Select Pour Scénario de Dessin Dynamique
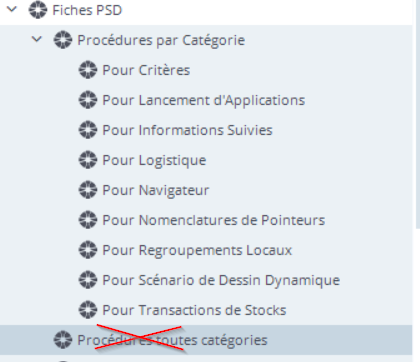Viewport: 420px width, 362px height. point(221,280)
